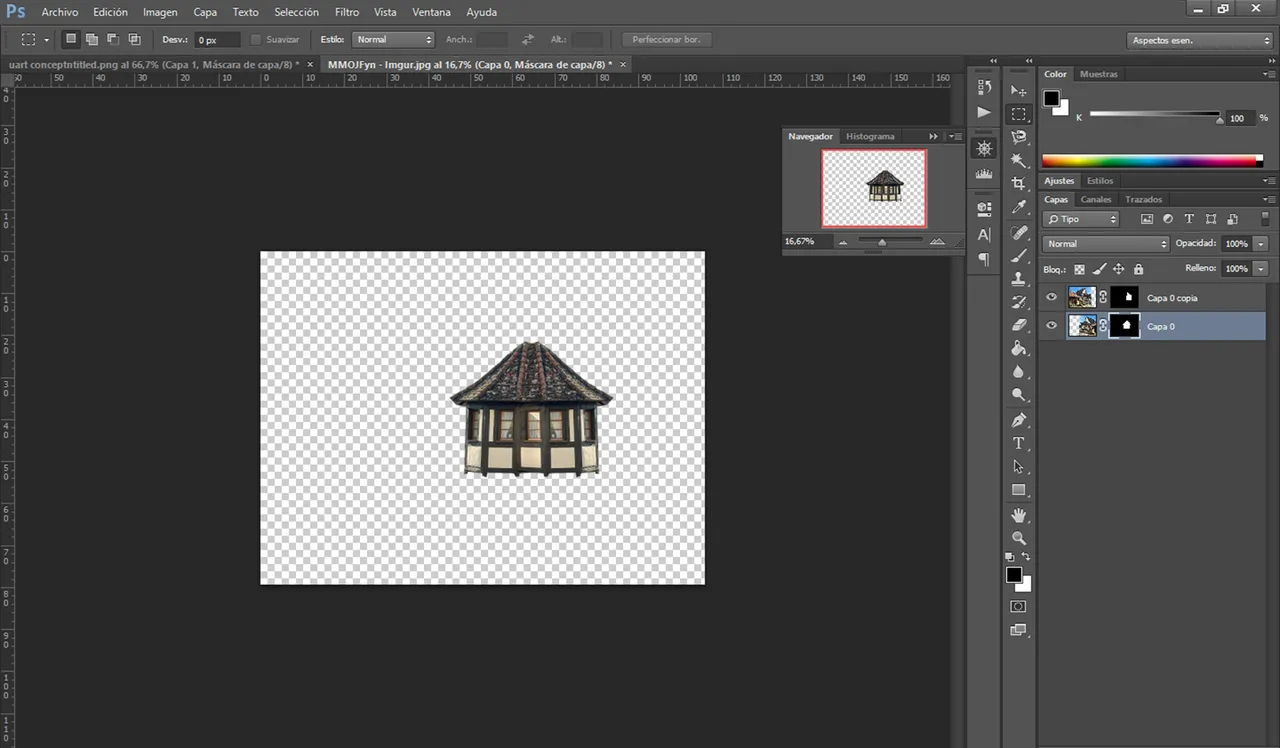
Task: Select the Healing Brush tool
Action: (x=1018, y=232)
